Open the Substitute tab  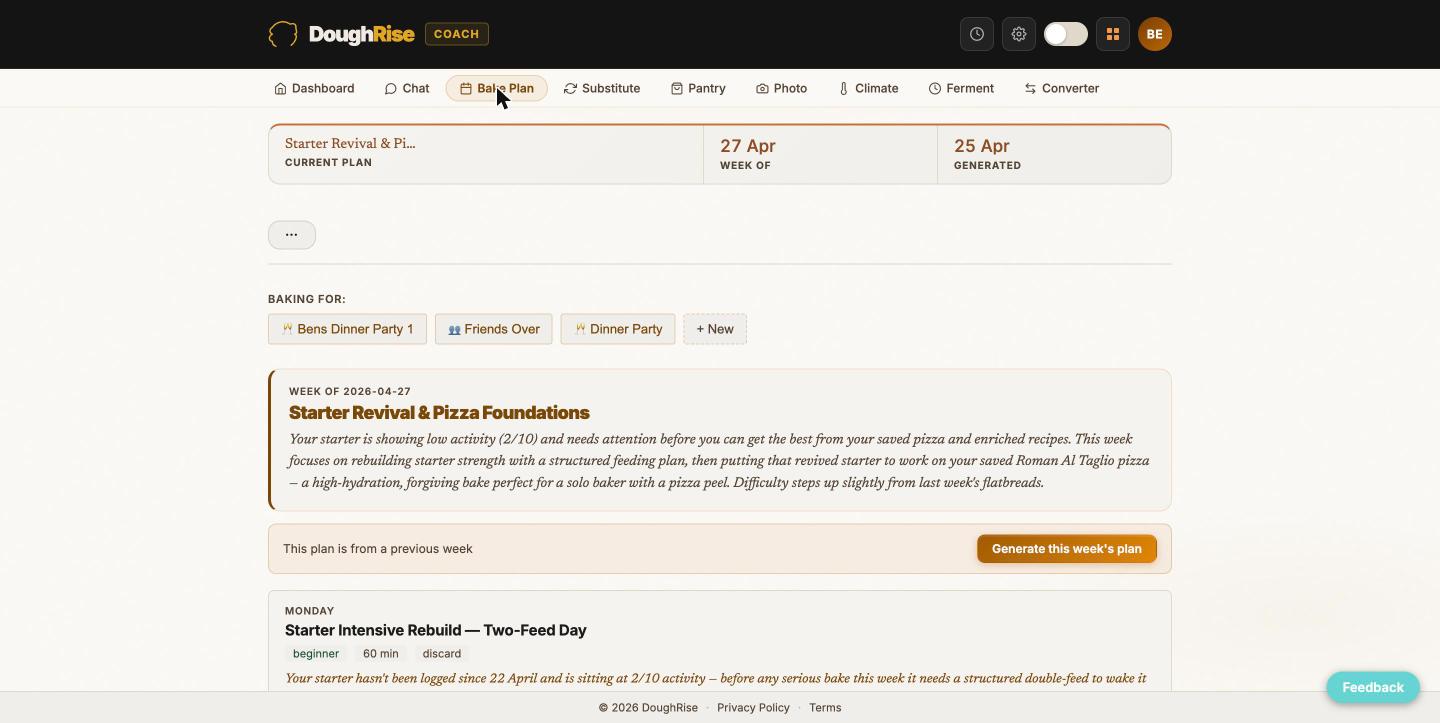click(602, 88)
